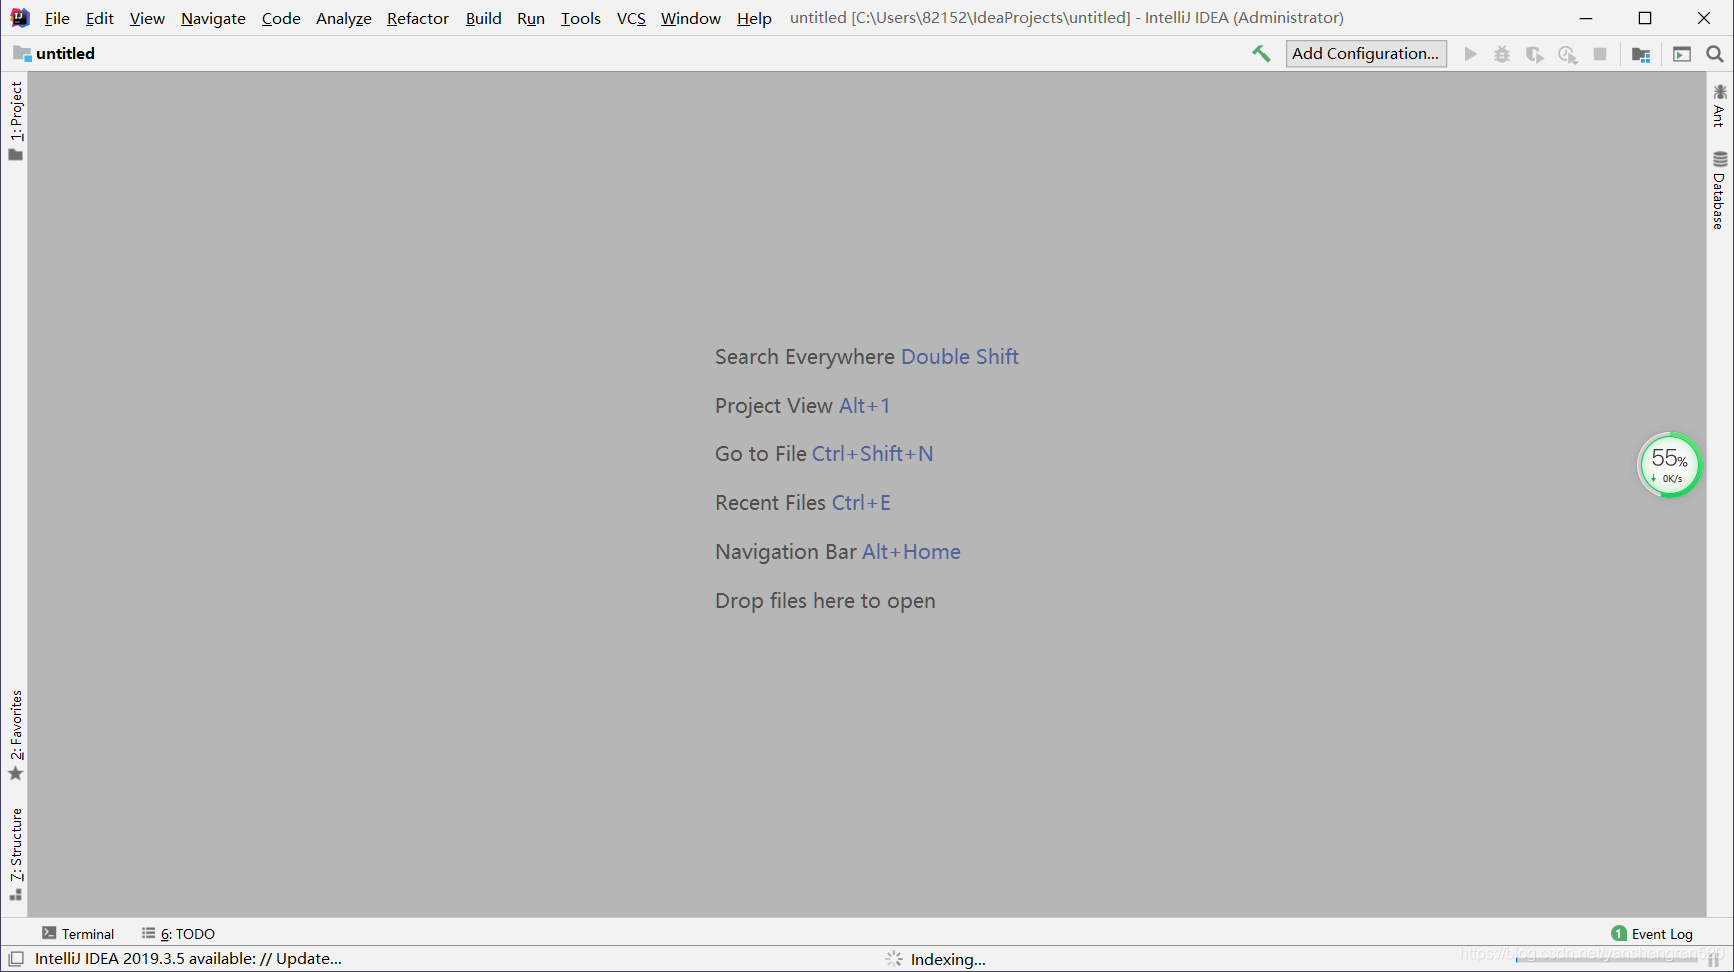Click the Search Everywhere magnifier icon

[1714, 54]
